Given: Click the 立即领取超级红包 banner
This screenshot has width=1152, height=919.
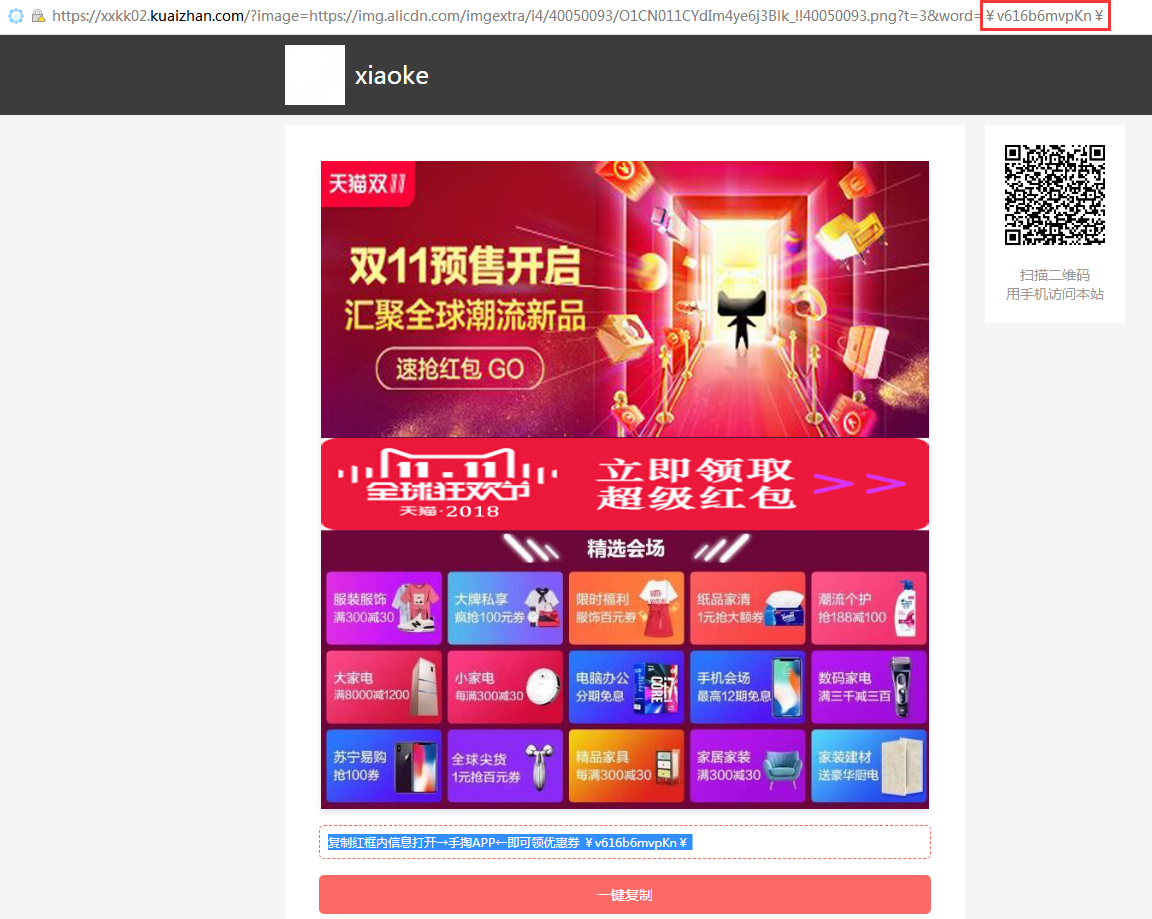Looking at the screenshot, I should [624, 484].
